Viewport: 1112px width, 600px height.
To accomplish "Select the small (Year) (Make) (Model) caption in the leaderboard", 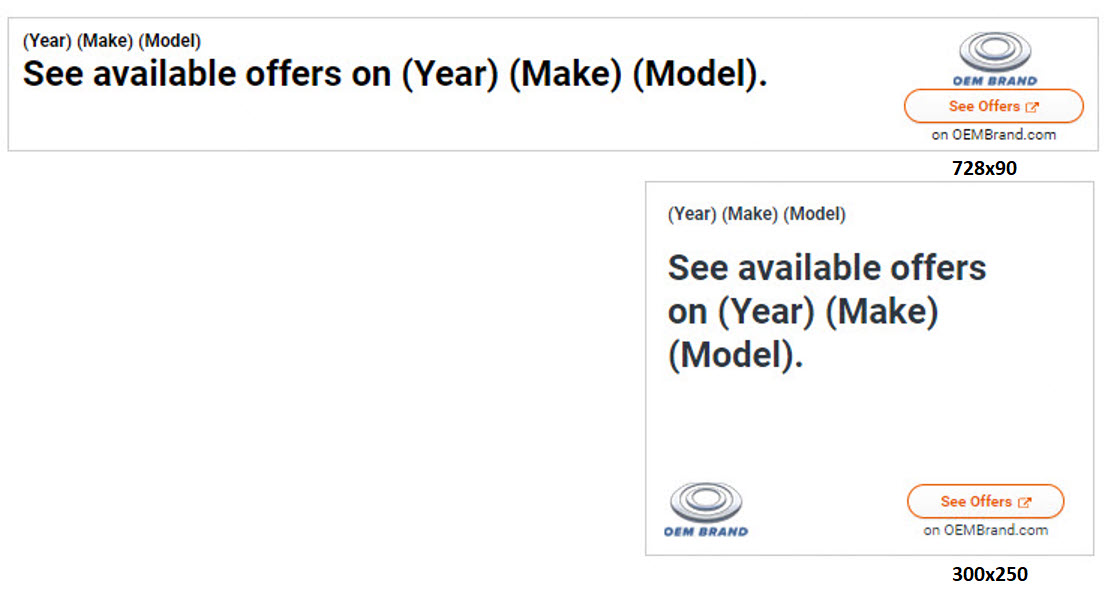I will [x=112, y=41].
